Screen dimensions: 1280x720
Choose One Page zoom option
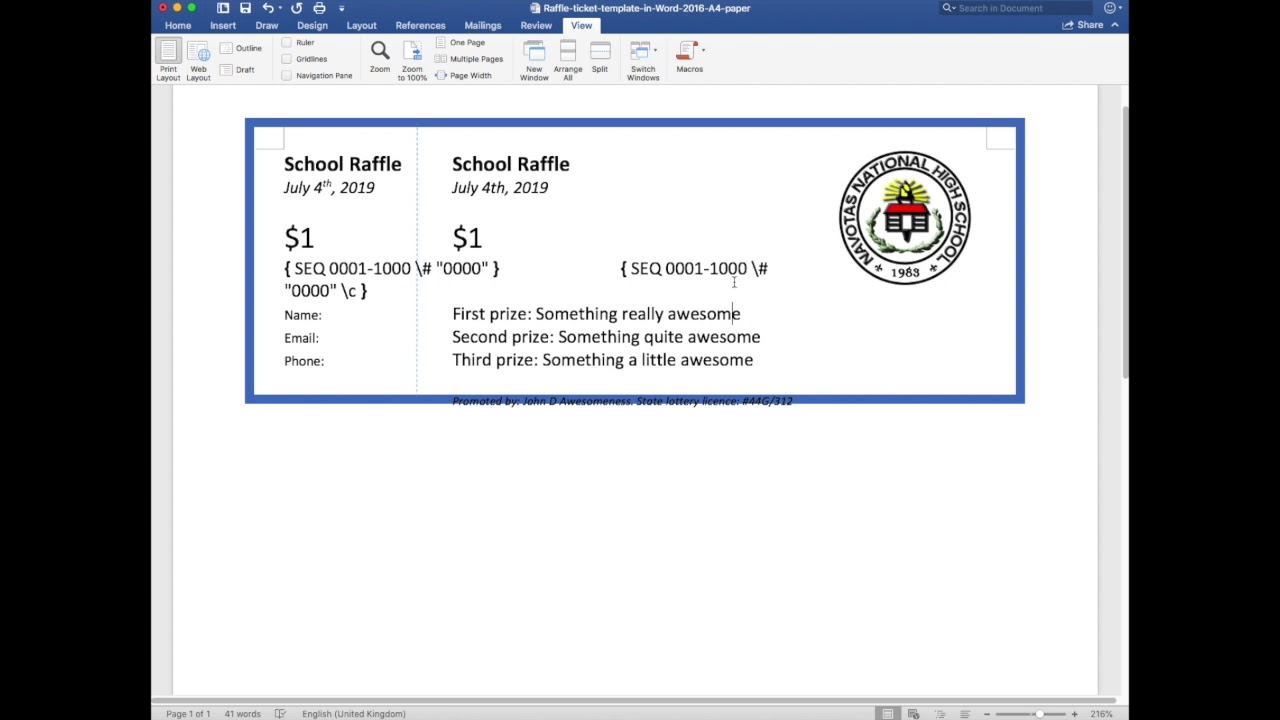460,42
